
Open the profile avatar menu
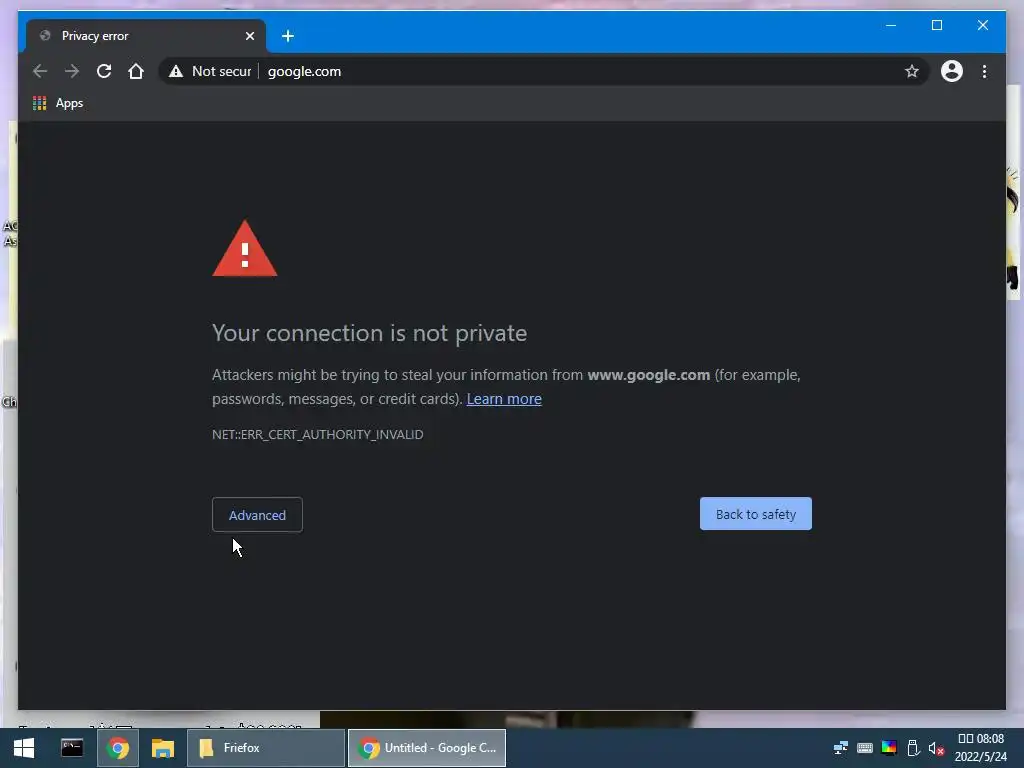952,71
